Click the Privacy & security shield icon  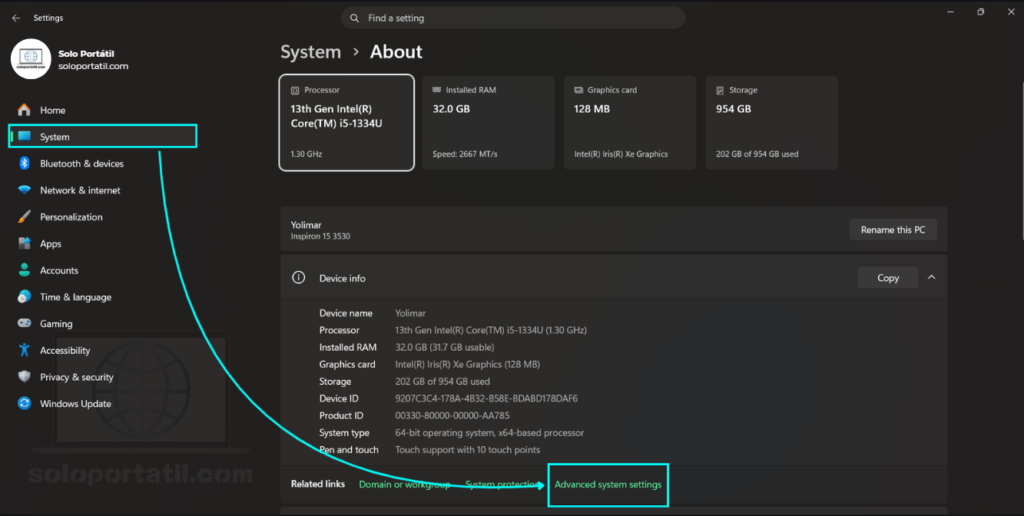pos(24,377)
